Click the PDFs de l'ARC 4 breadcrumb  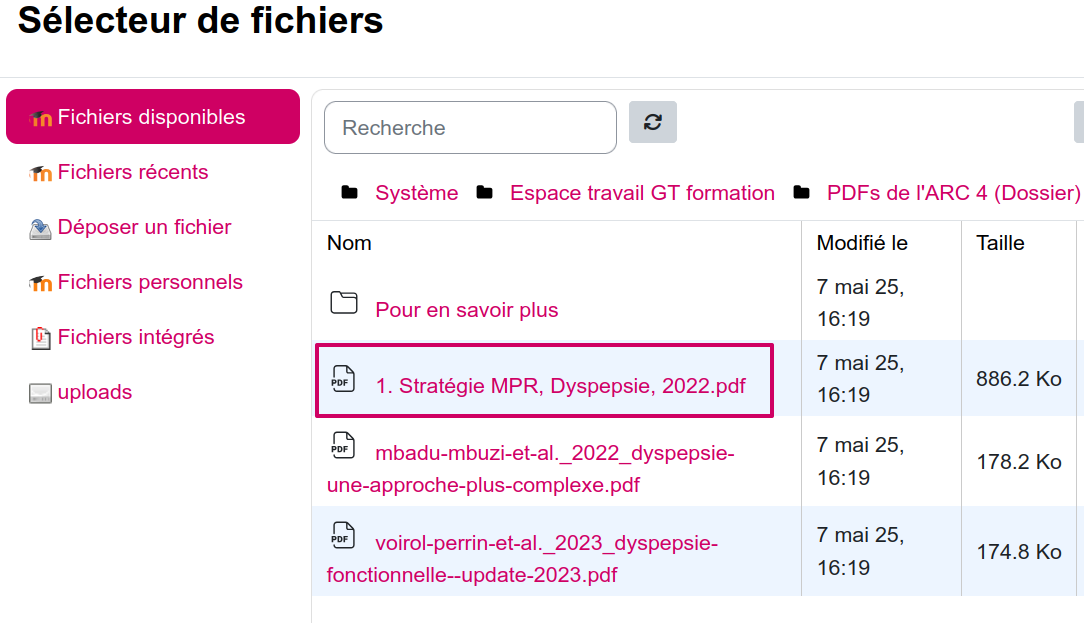(x=953, y=193)
